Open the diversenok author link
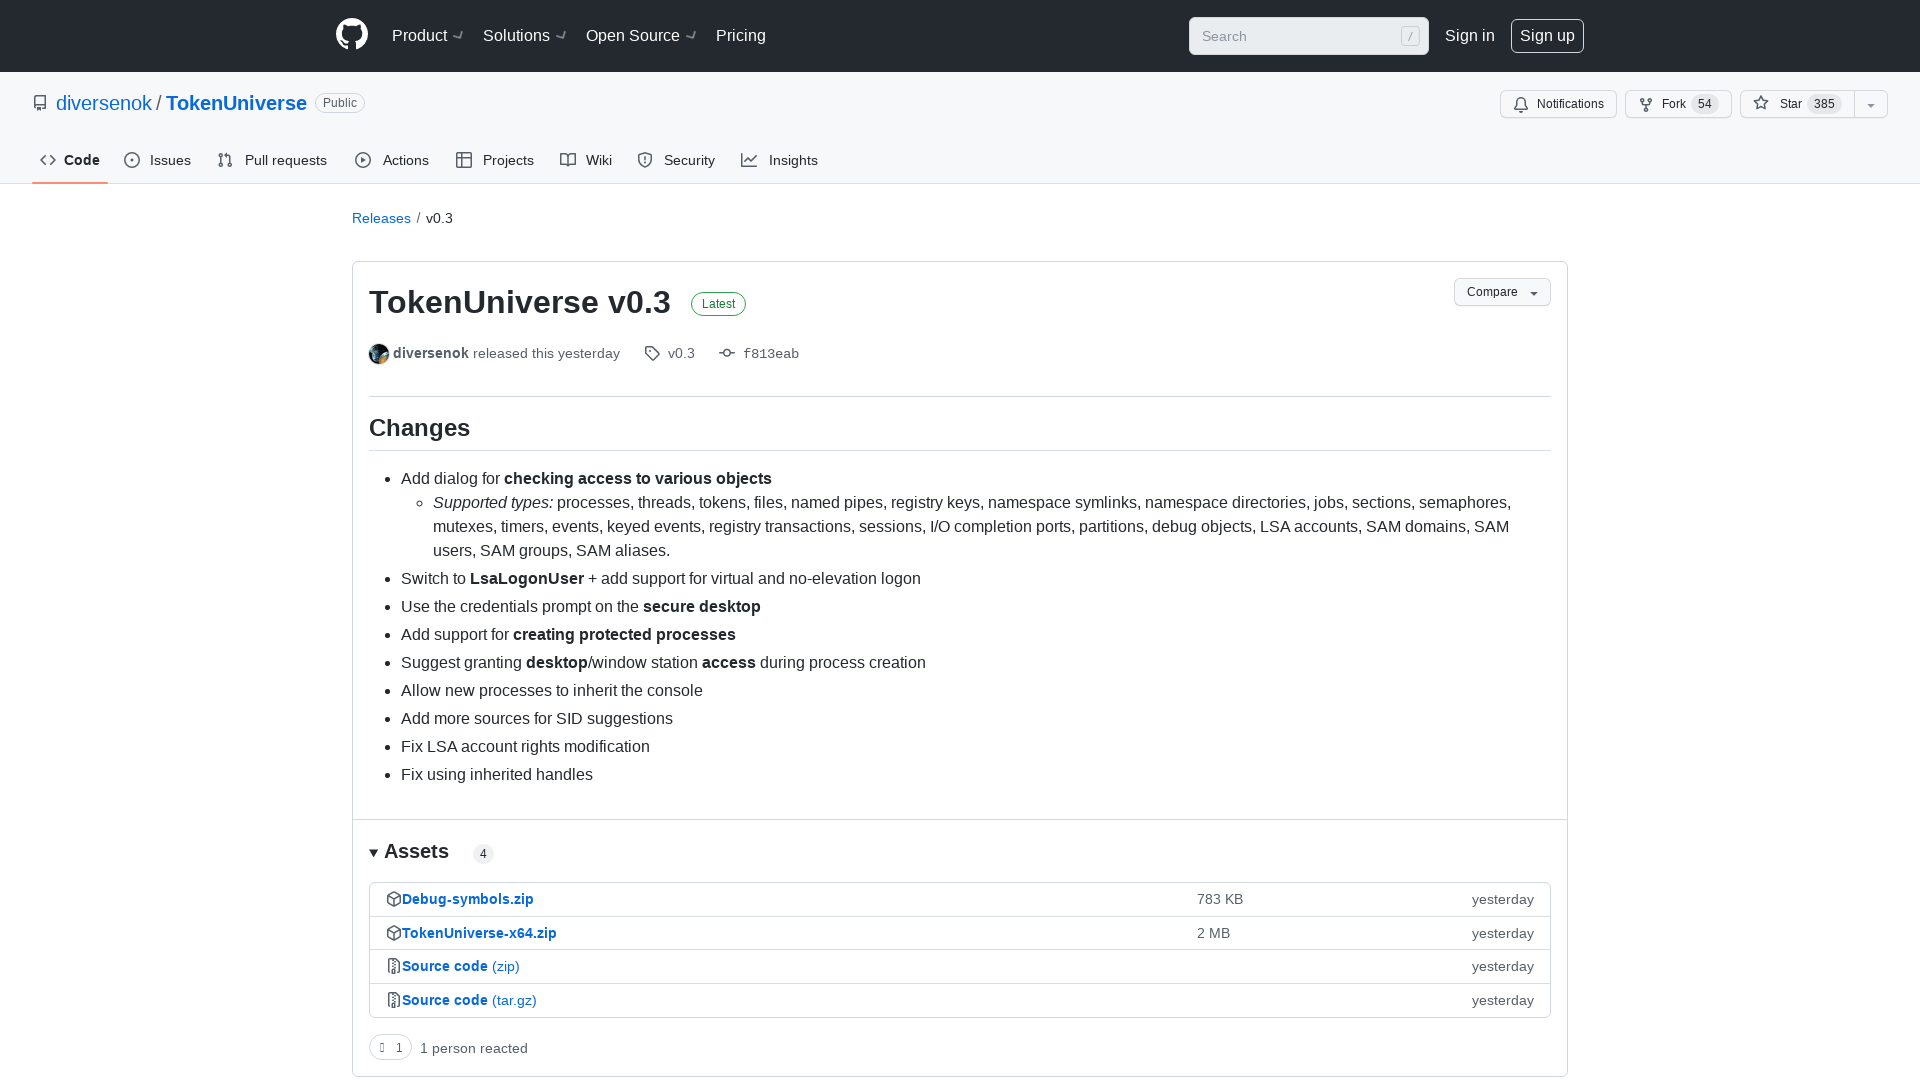Viewport: 1920px width, 1080px height. tap(431, 353)
